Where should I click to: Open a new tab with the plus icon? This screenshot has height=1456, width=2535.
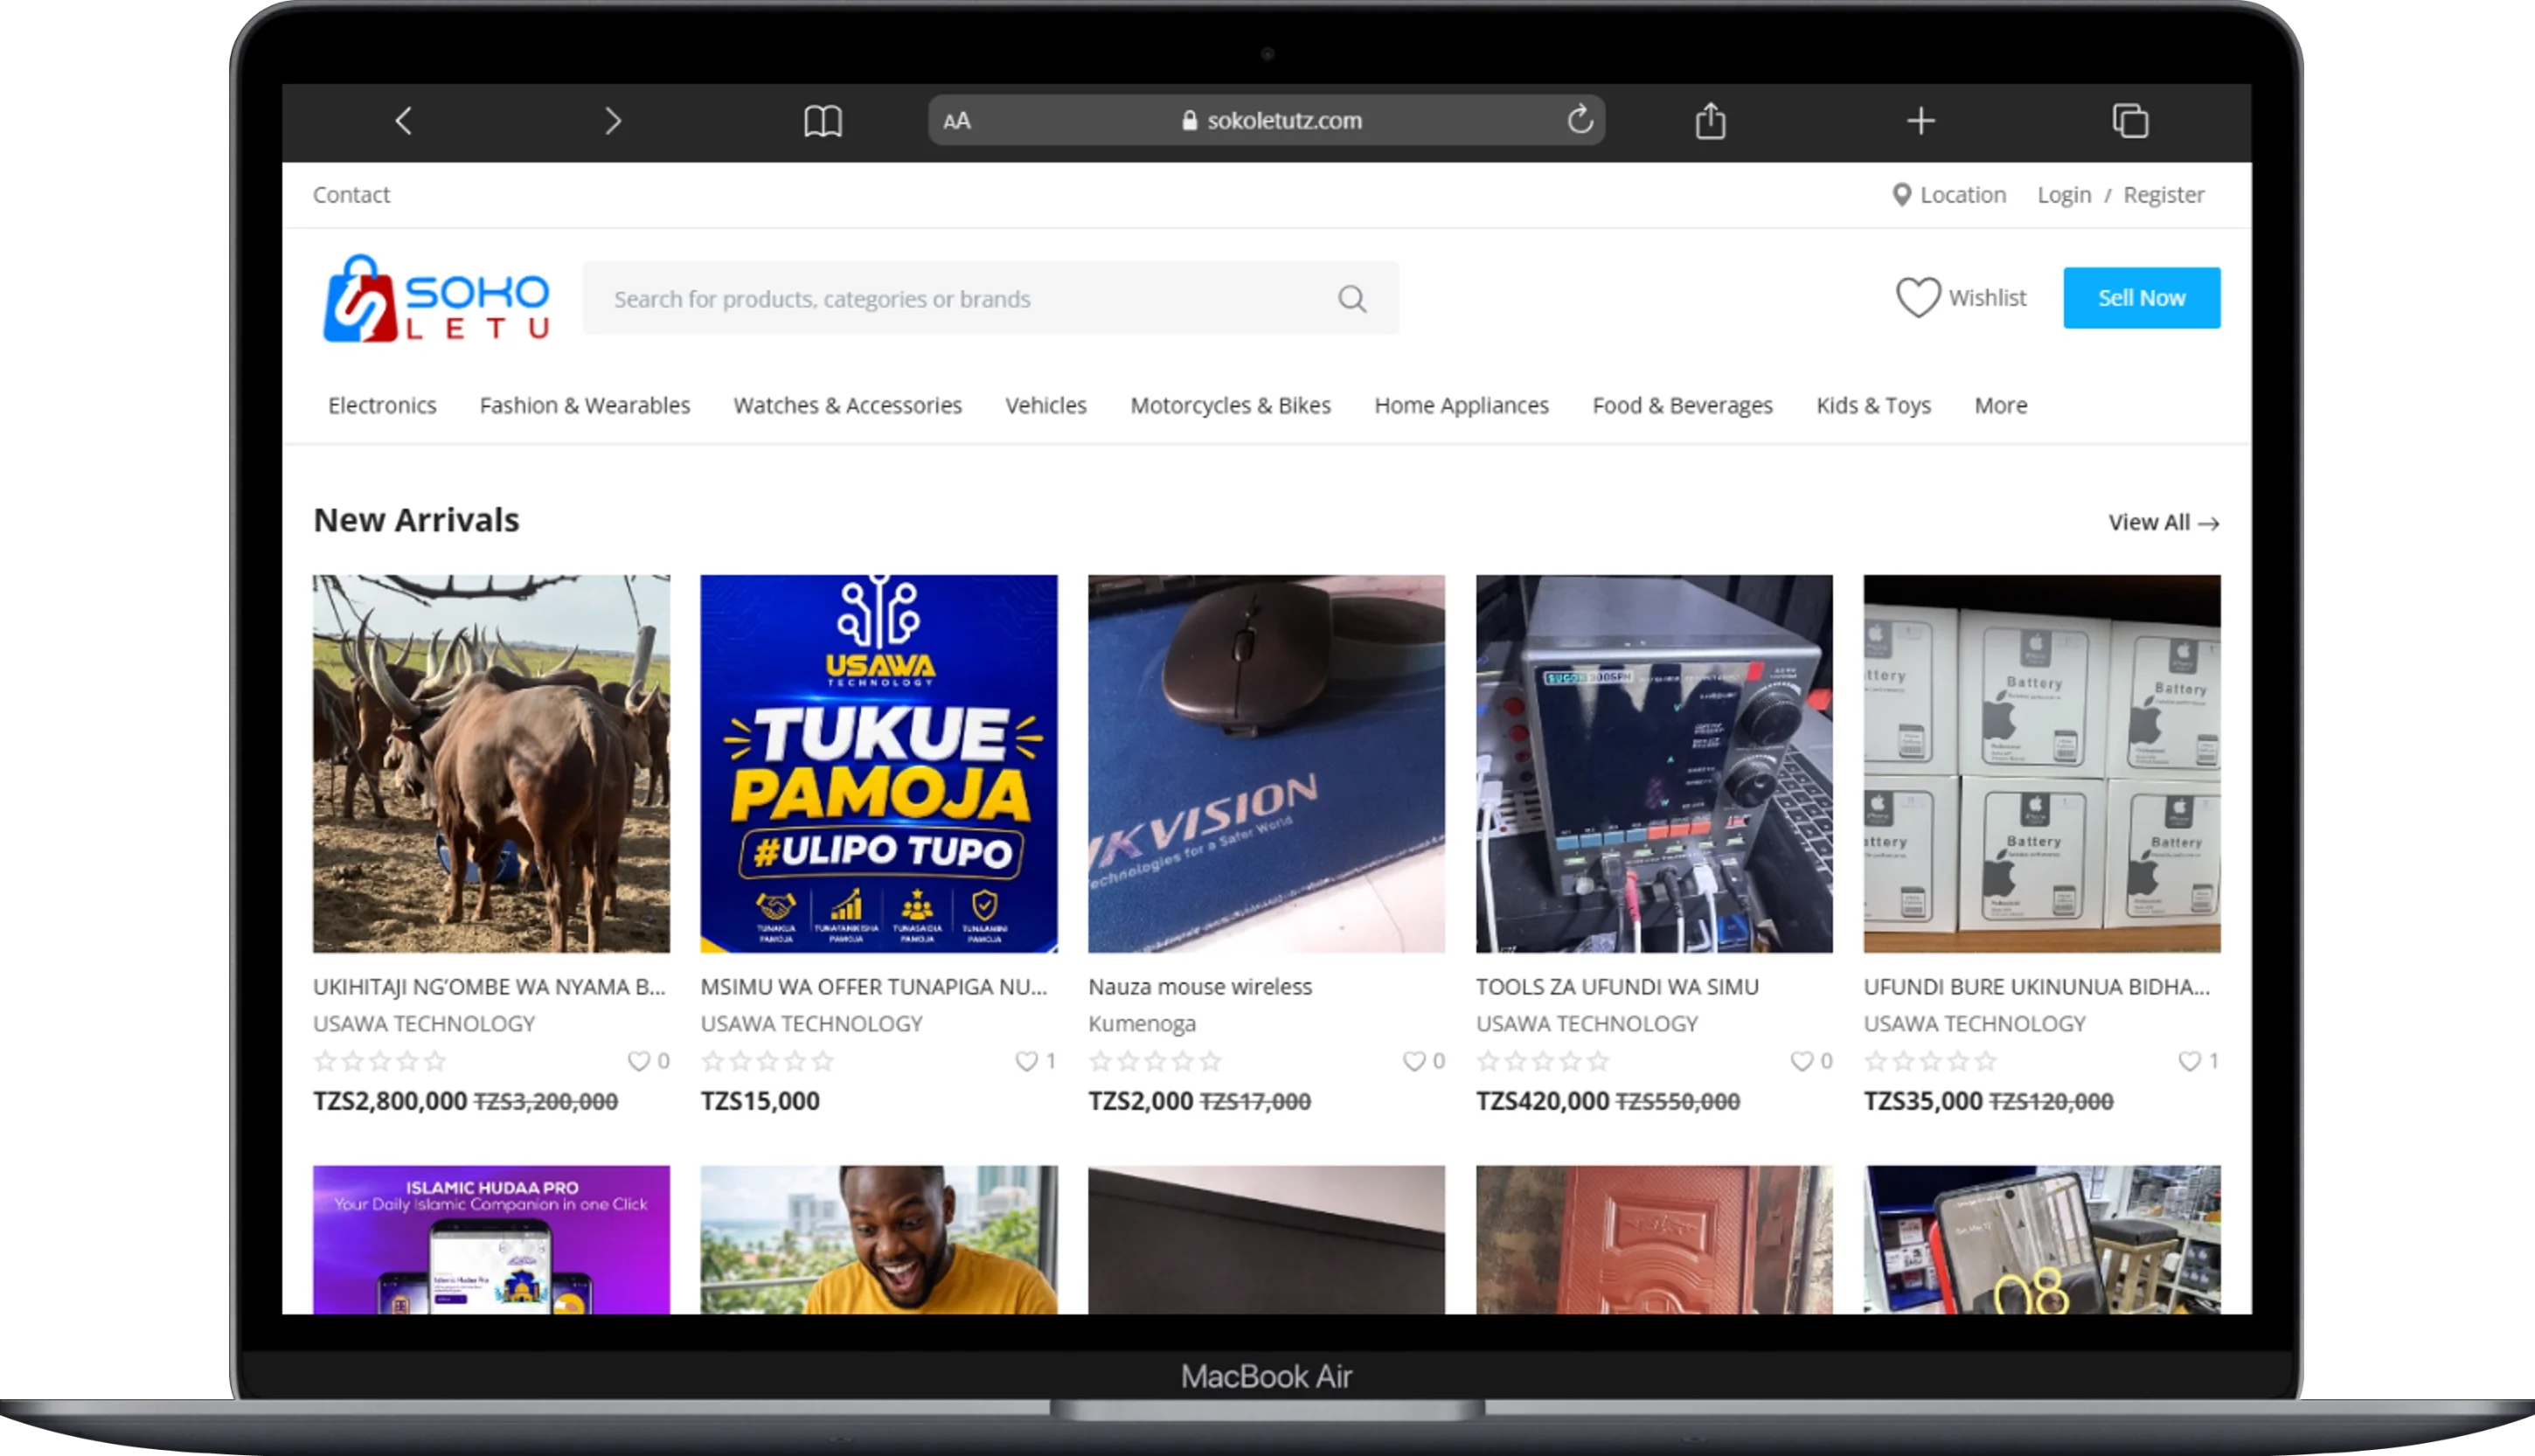(x=1920, y=121)
